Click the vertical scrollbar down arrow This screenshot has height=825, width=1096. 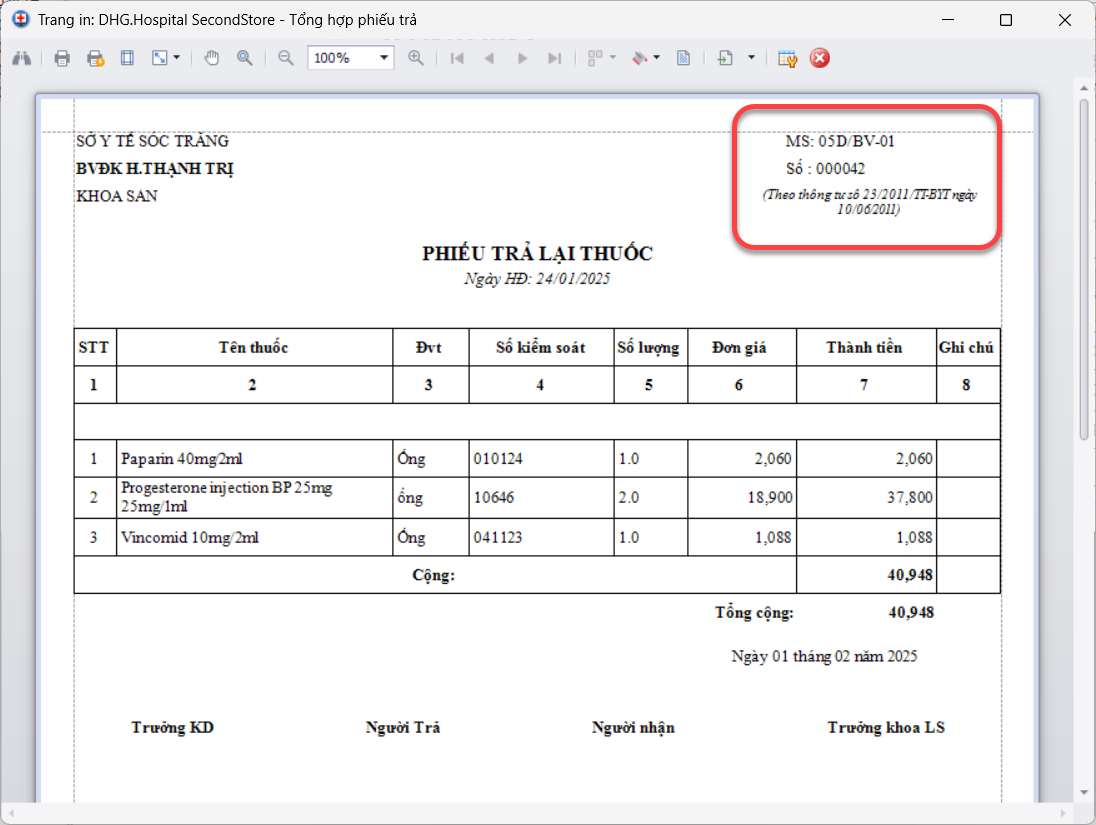pos(1083,792)
